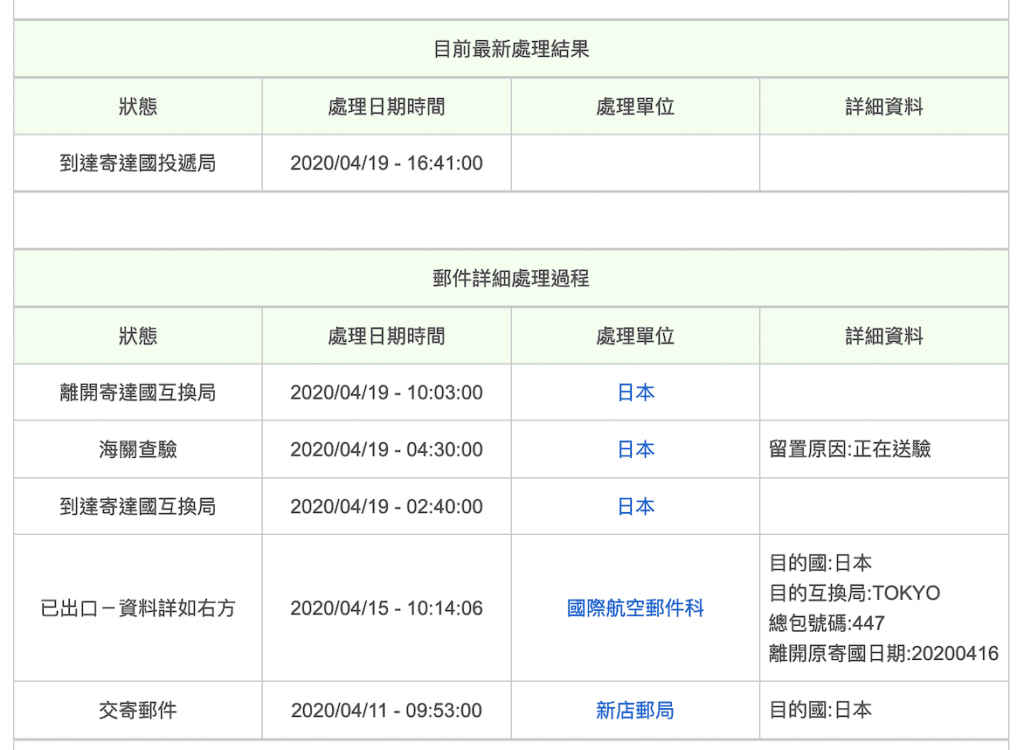Click timestamp 2020/04/11 - 09:53:00
Screen dimensions: 1024x750
tap(386, 710)
